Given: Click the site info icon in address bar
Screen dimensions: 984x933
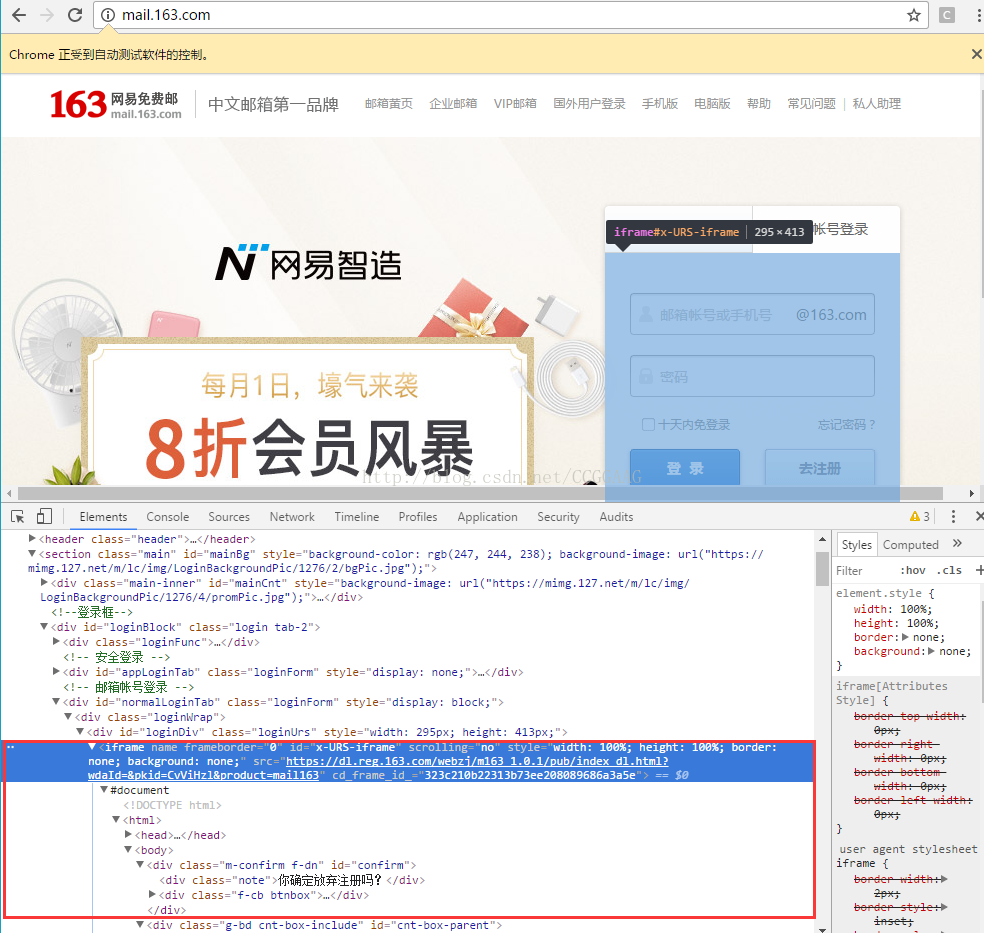Looking at the screenshot, I should [x=108, y=15].
